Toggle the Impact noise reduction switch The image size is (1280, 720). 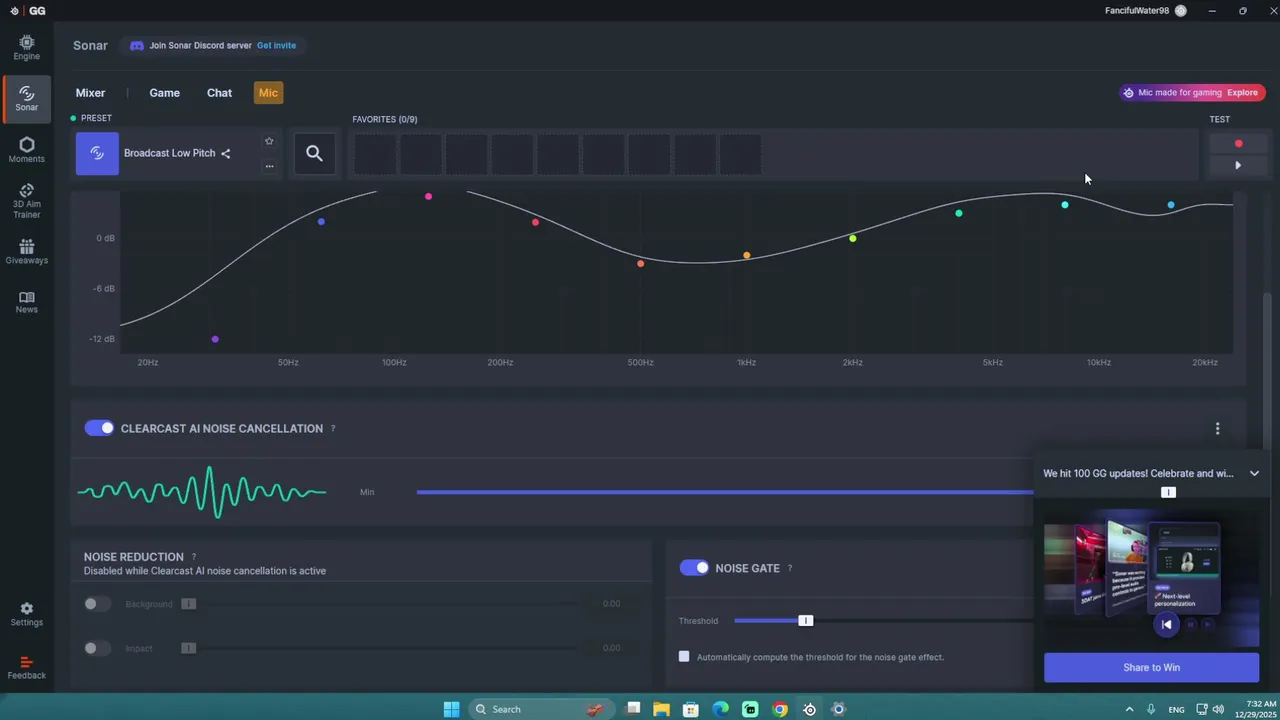pos(97,648)
